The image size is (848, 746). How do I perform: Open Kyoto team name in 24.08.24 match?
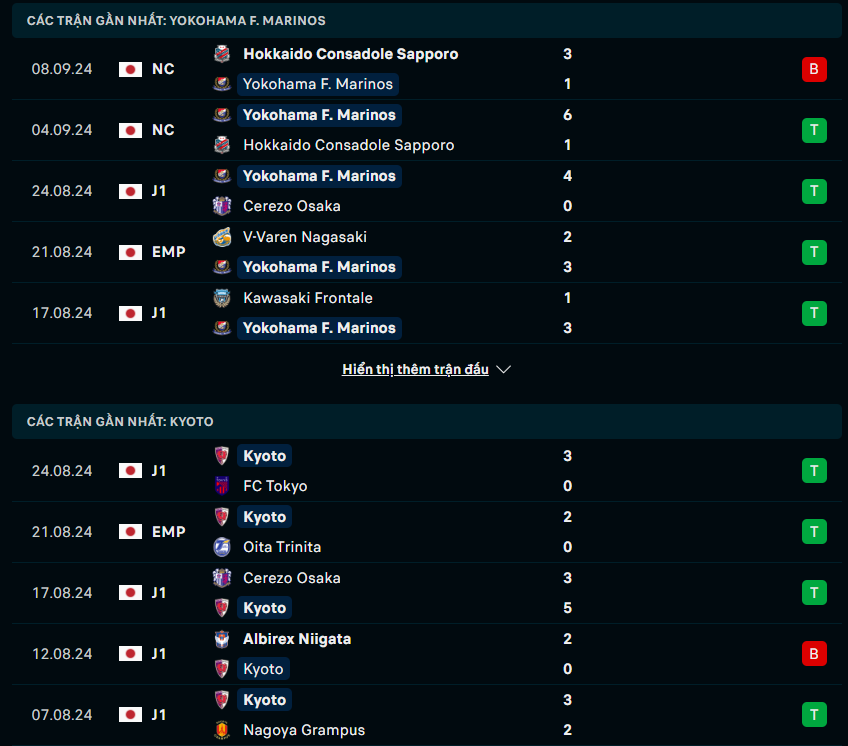264,455
